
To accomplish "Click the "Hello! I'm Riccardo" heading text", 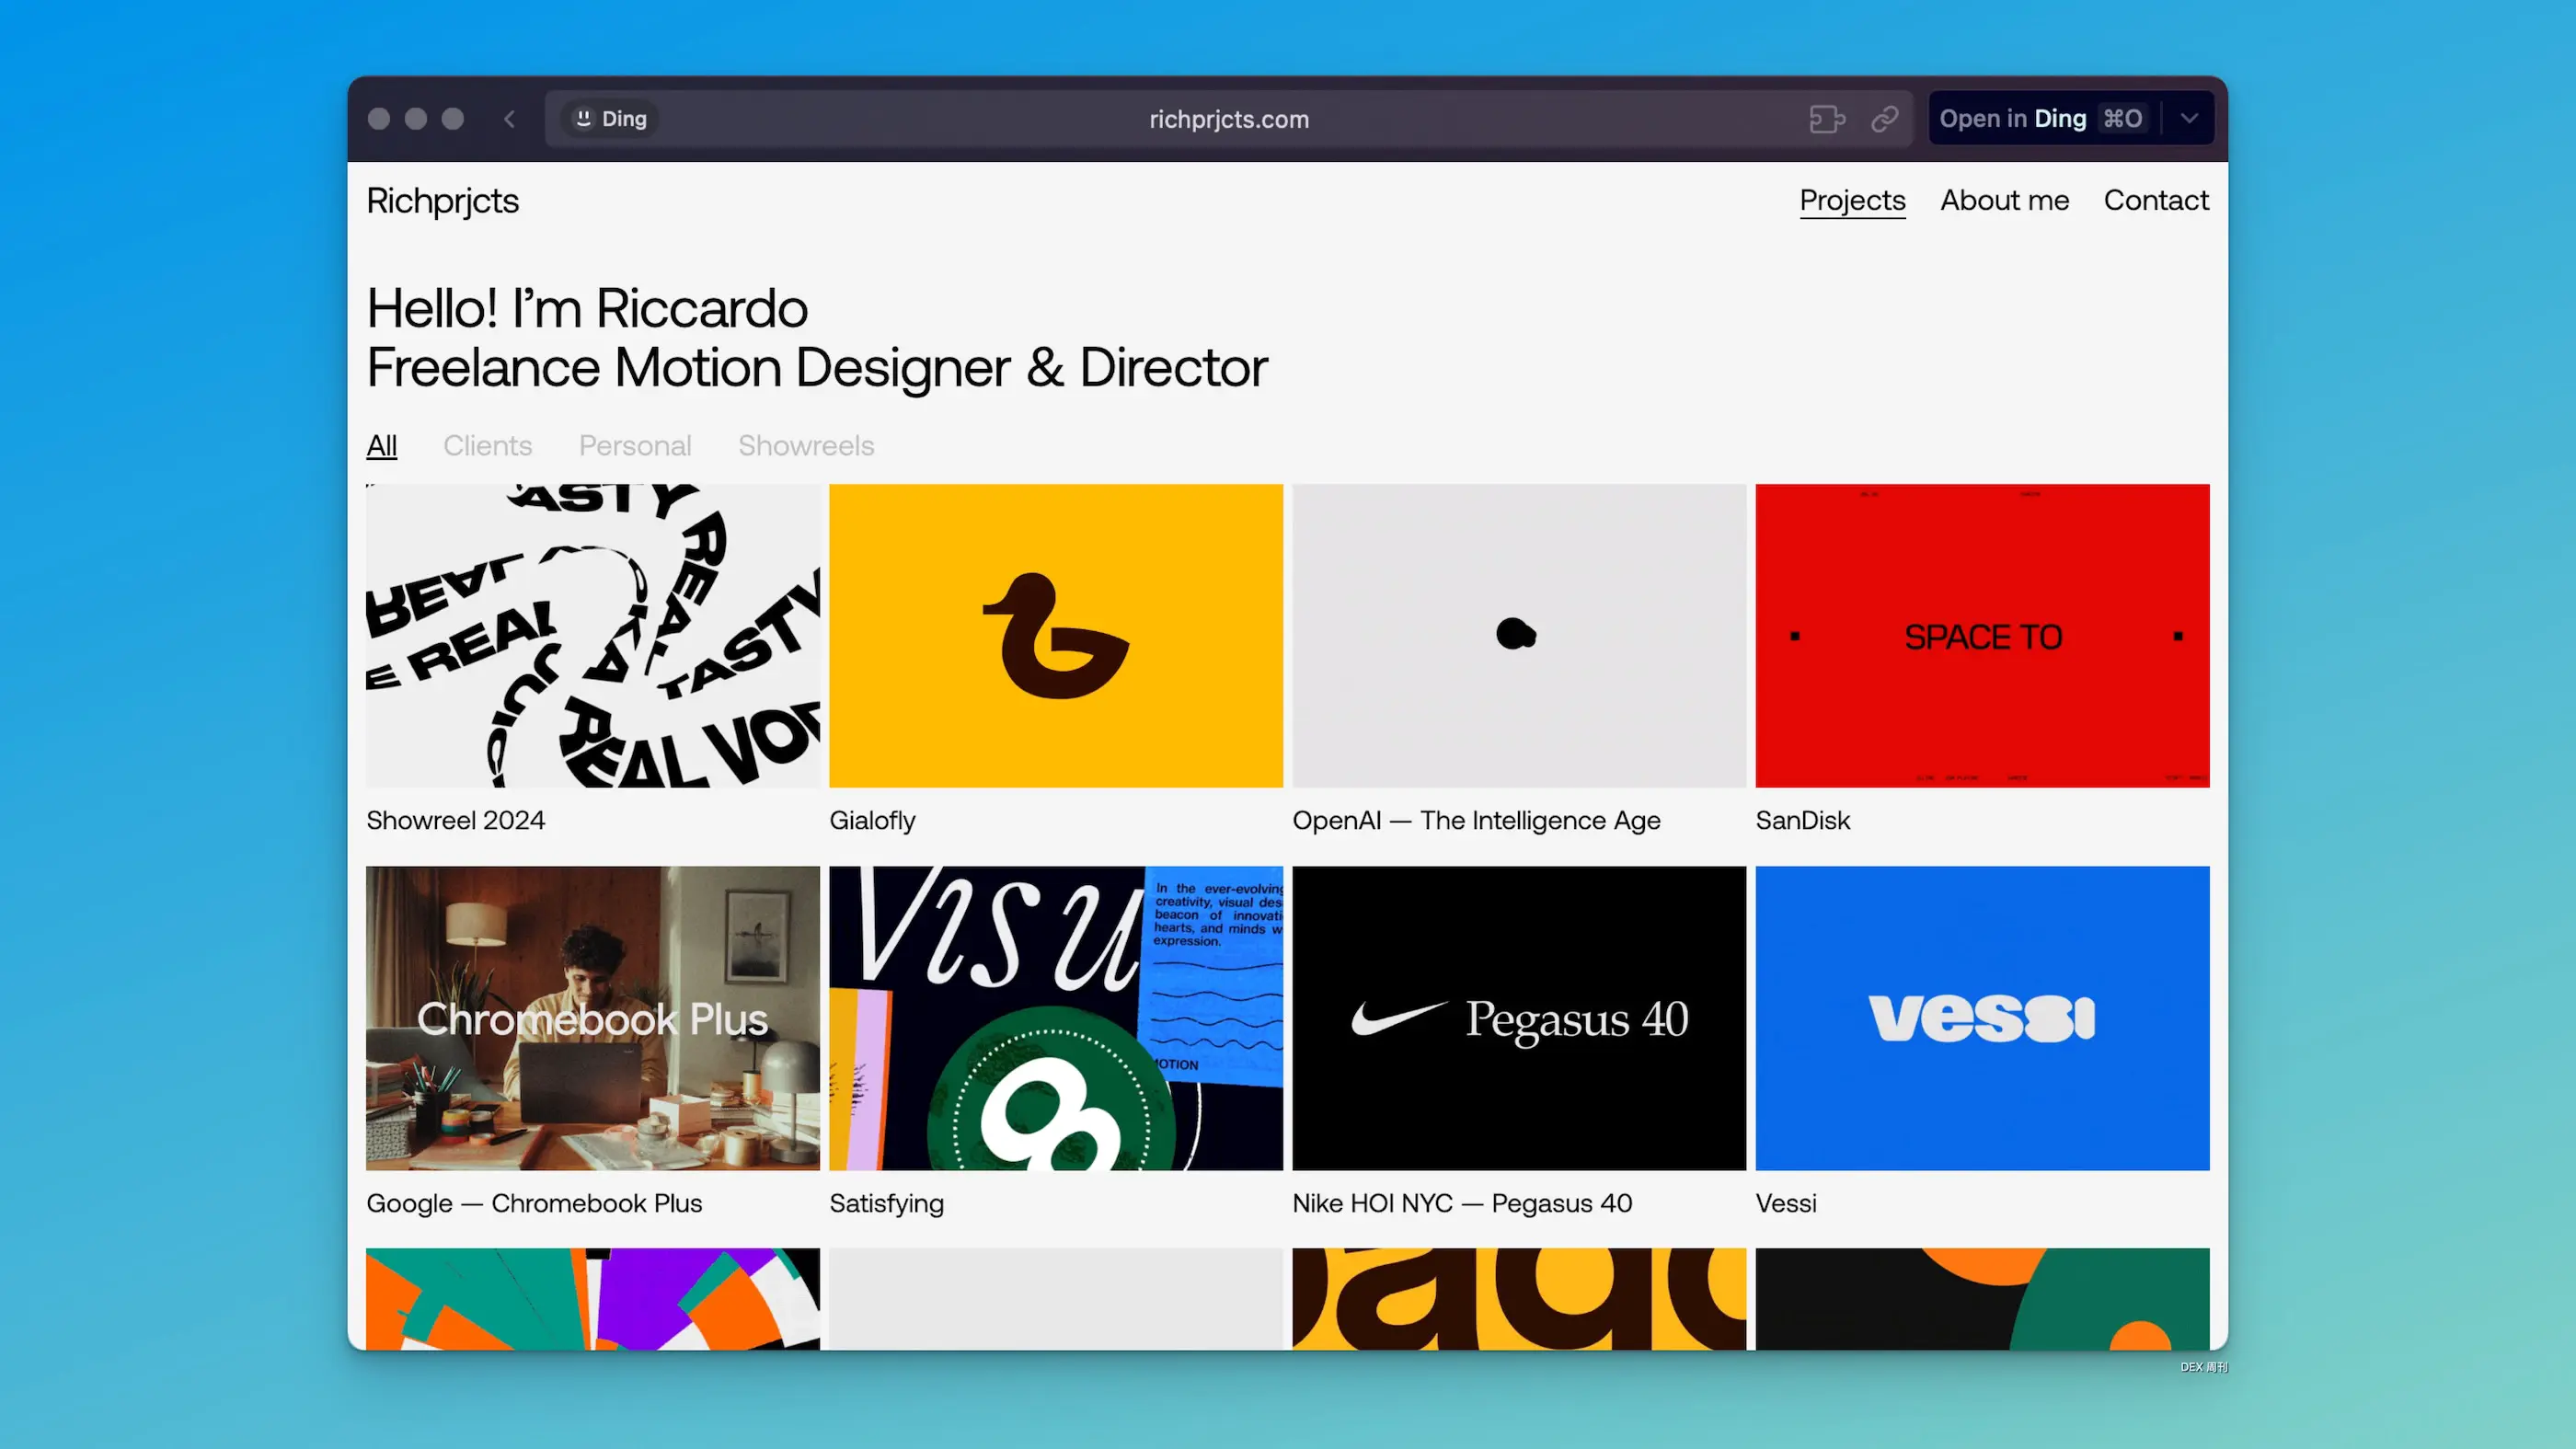I will 587,308.
